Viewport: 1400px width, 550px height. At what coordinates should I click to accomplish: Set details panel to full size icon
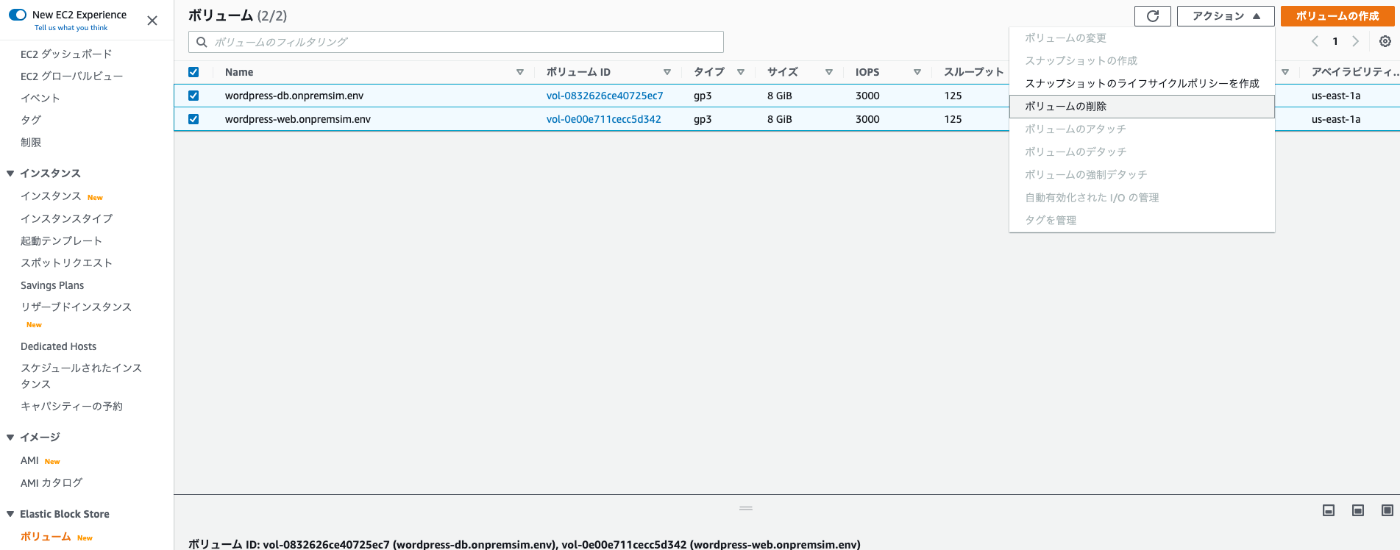click(1387, 510)
